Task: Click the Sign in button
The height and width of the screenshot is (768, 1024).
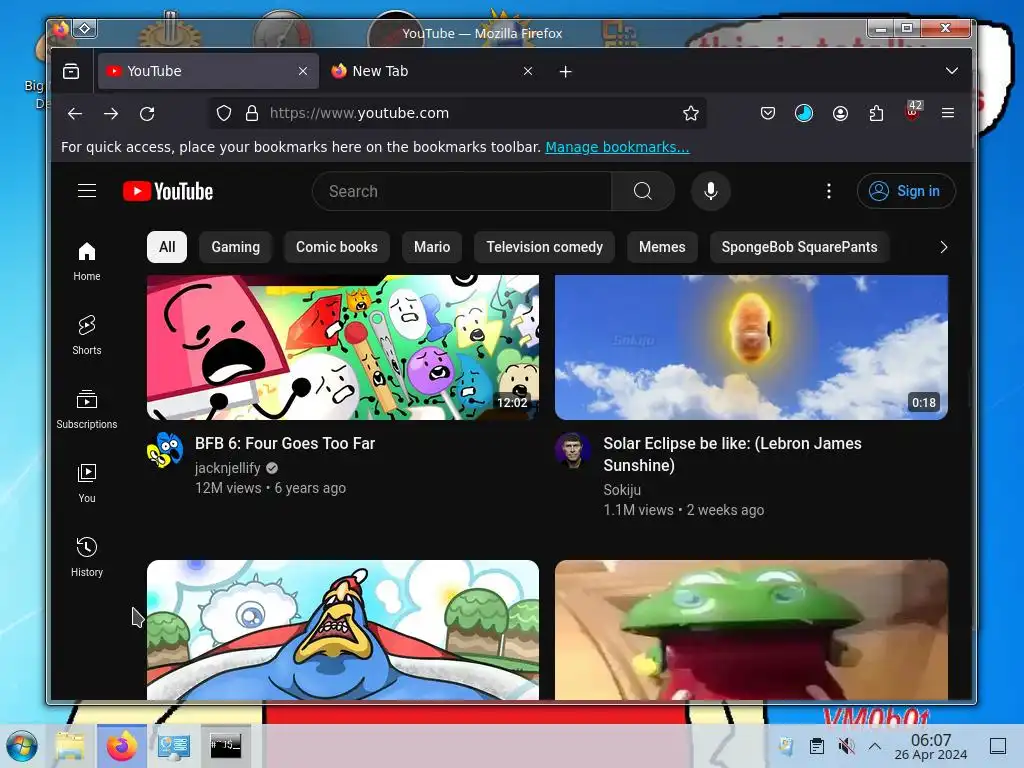Action: click(x=906, y=191)
